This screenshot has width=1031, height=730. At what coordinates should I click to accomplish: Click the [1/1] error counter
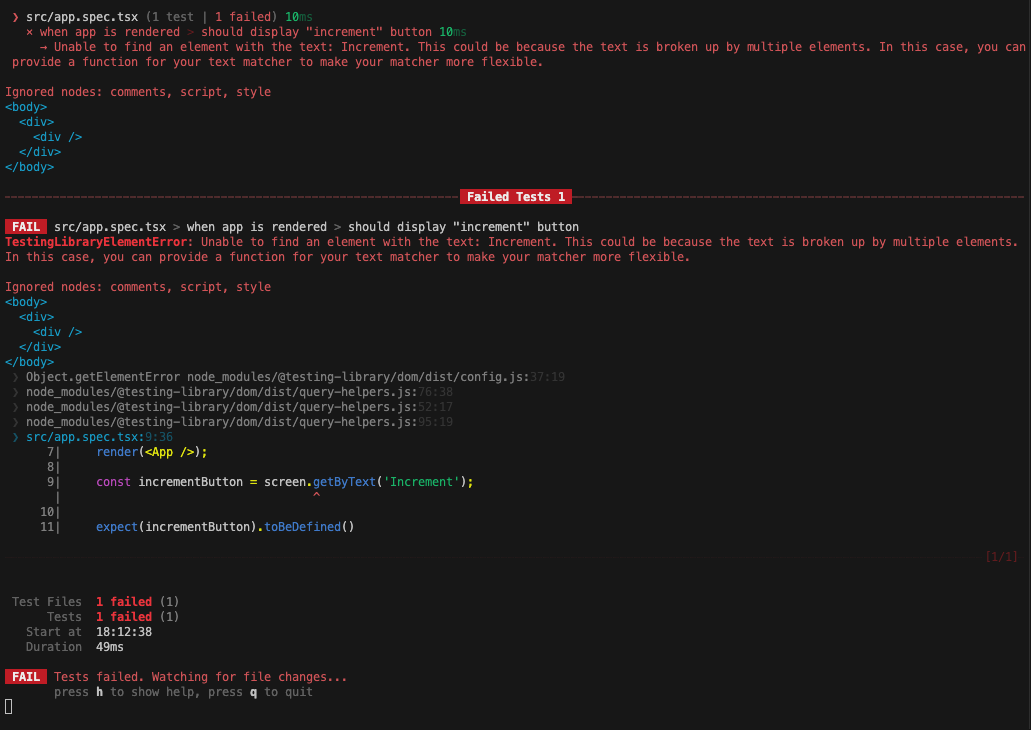tap(1000, 556)
